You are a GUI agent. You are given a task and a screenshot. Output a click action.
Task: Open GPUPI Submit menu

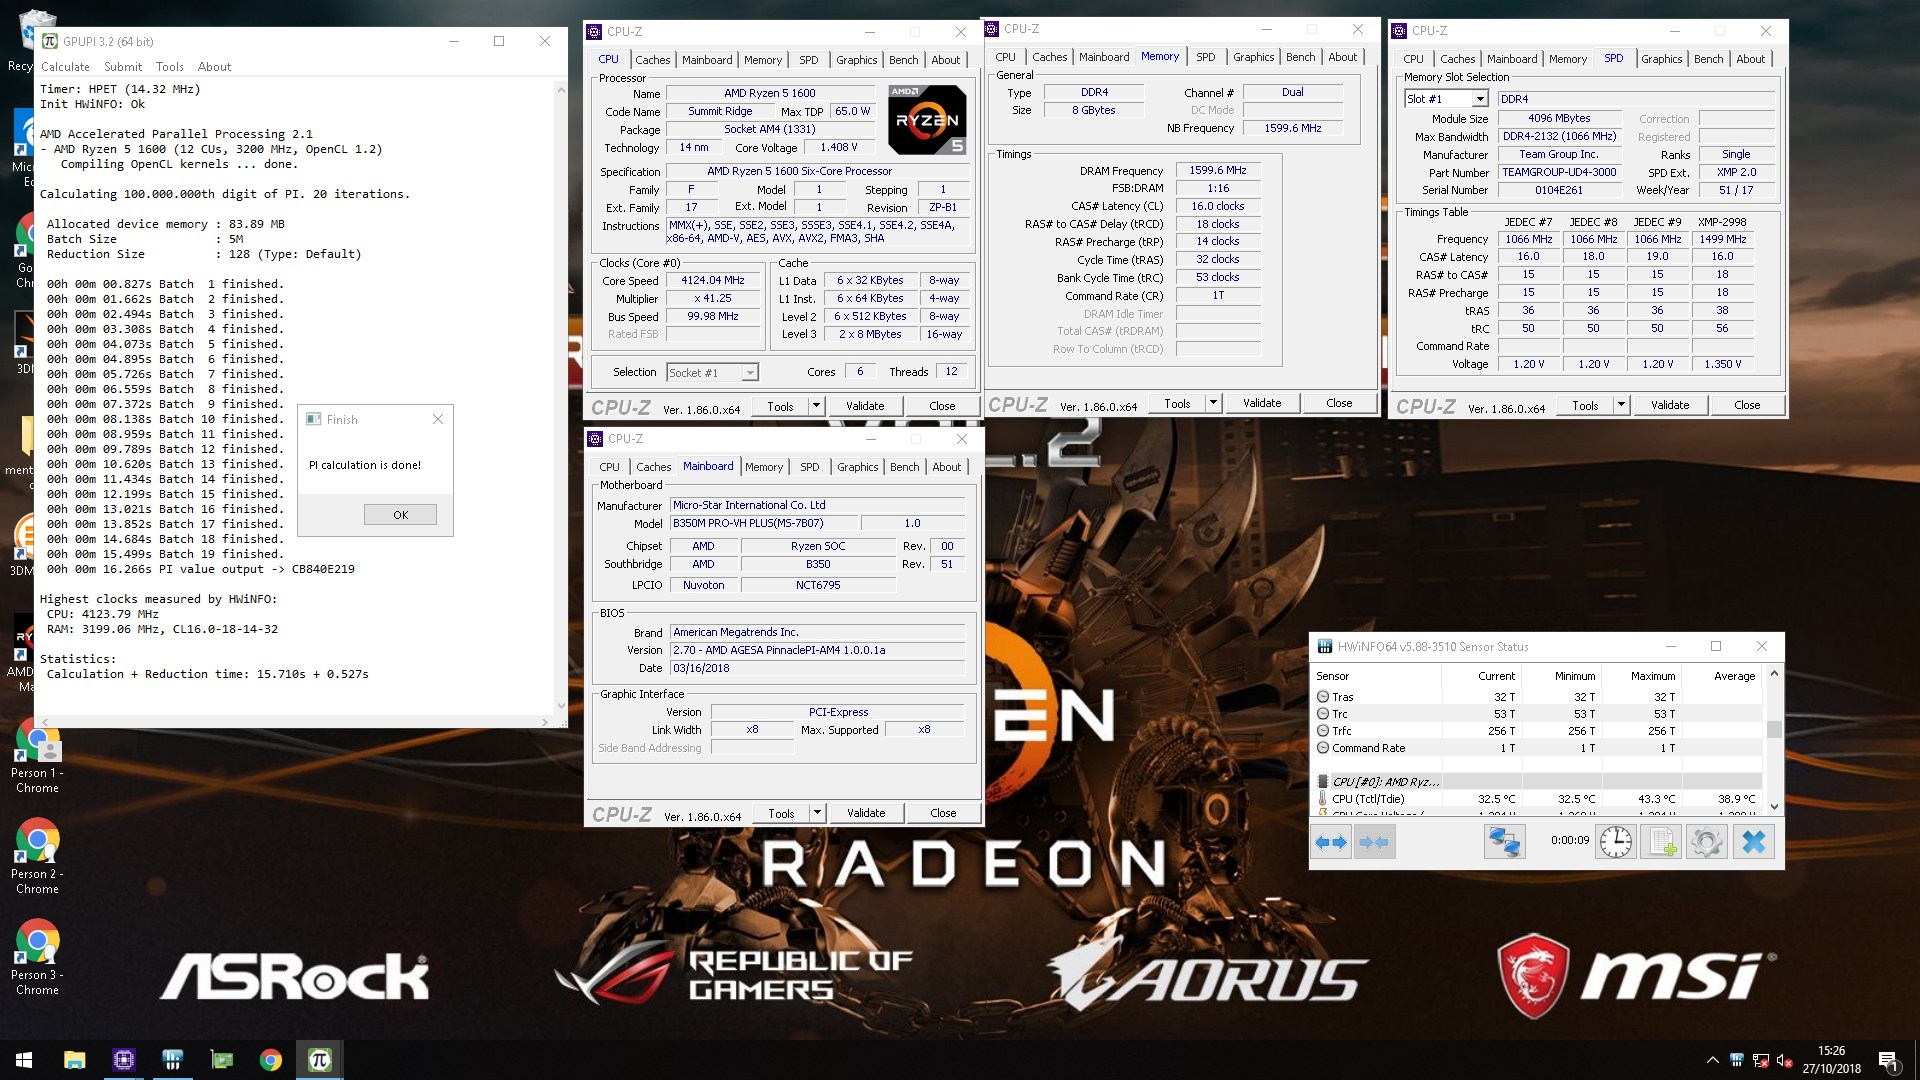pyautogui.click(x=123, y=67)
